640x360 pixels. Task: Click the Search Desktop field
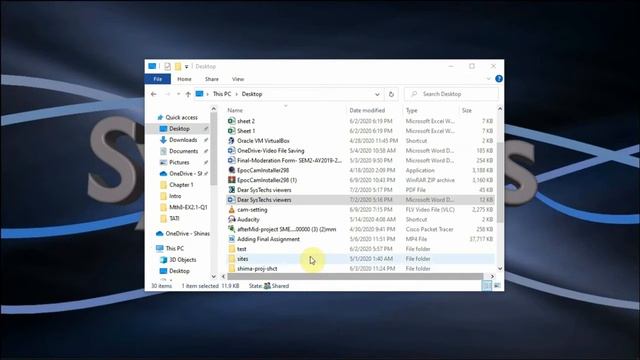451,94
